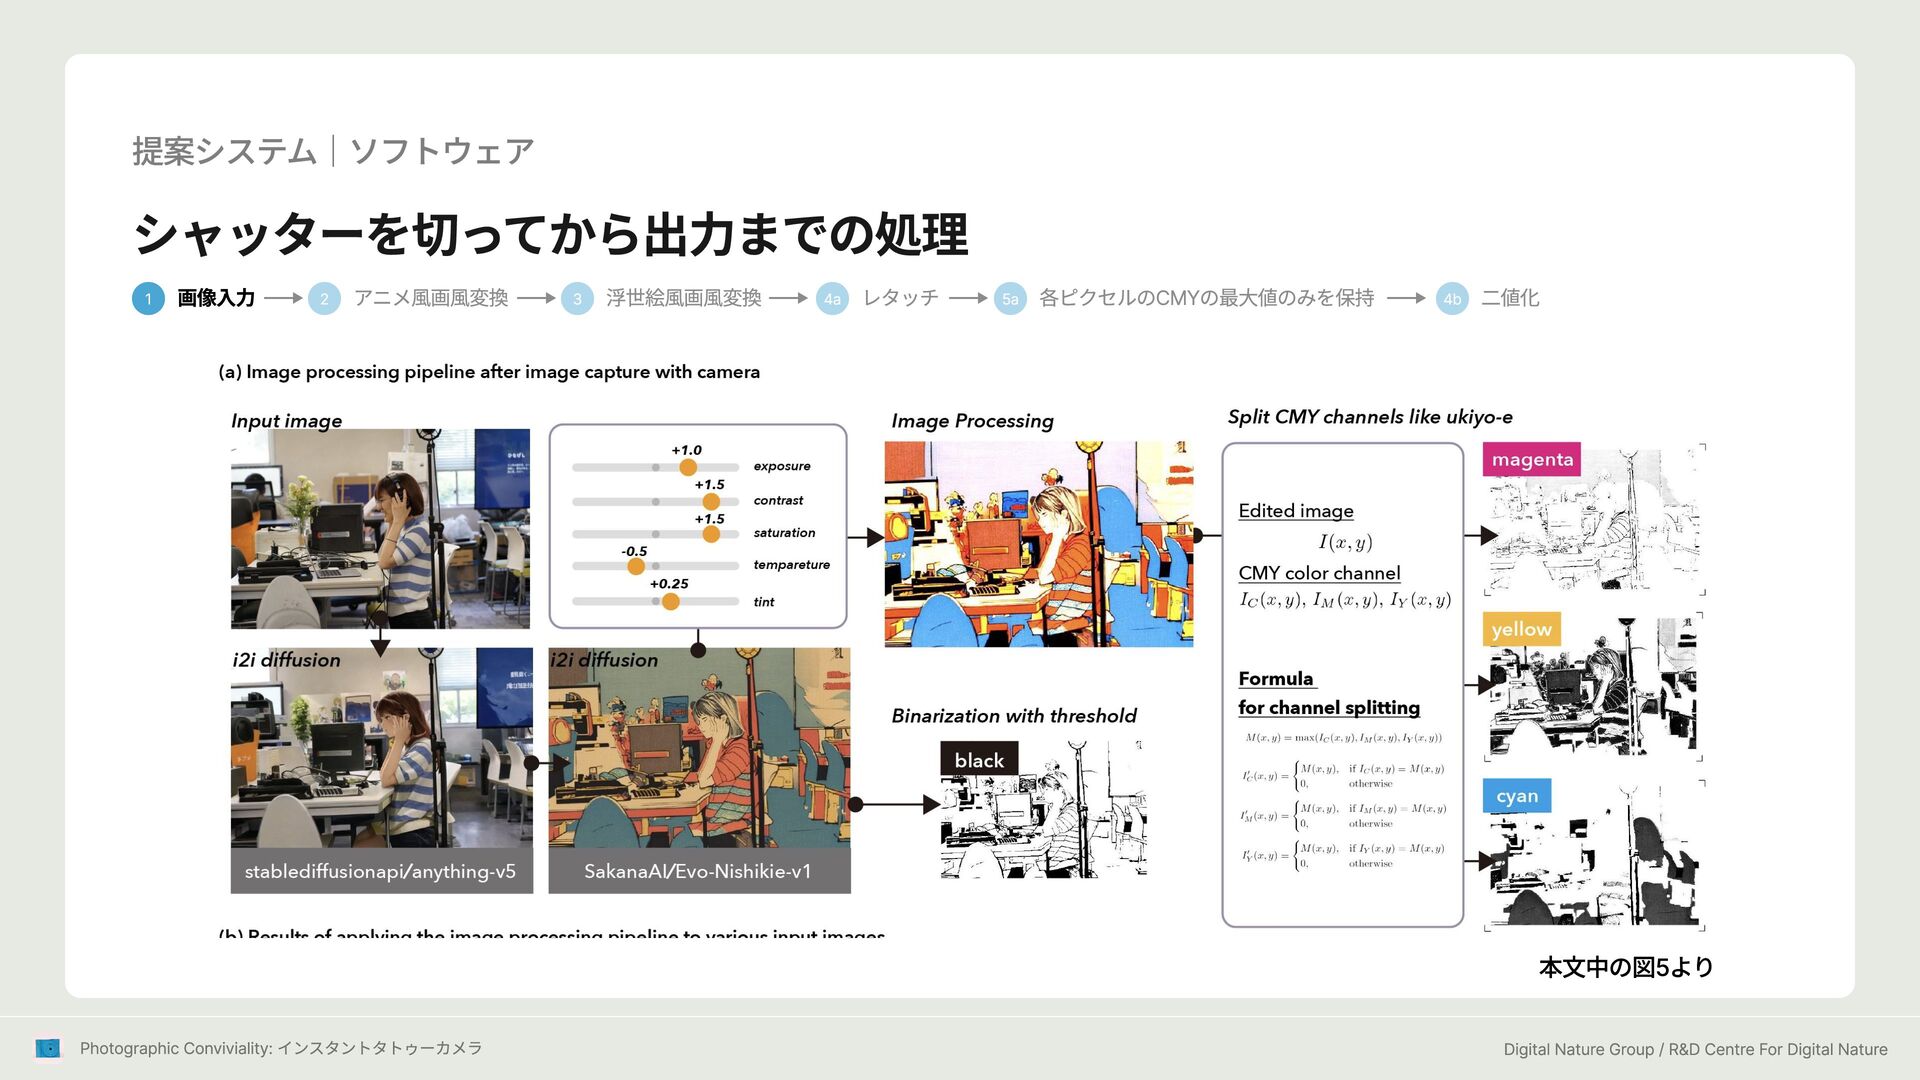Click the step 2 circle badge
The width and height of the screenshot is (1920, 1080).
coord(324,298)
